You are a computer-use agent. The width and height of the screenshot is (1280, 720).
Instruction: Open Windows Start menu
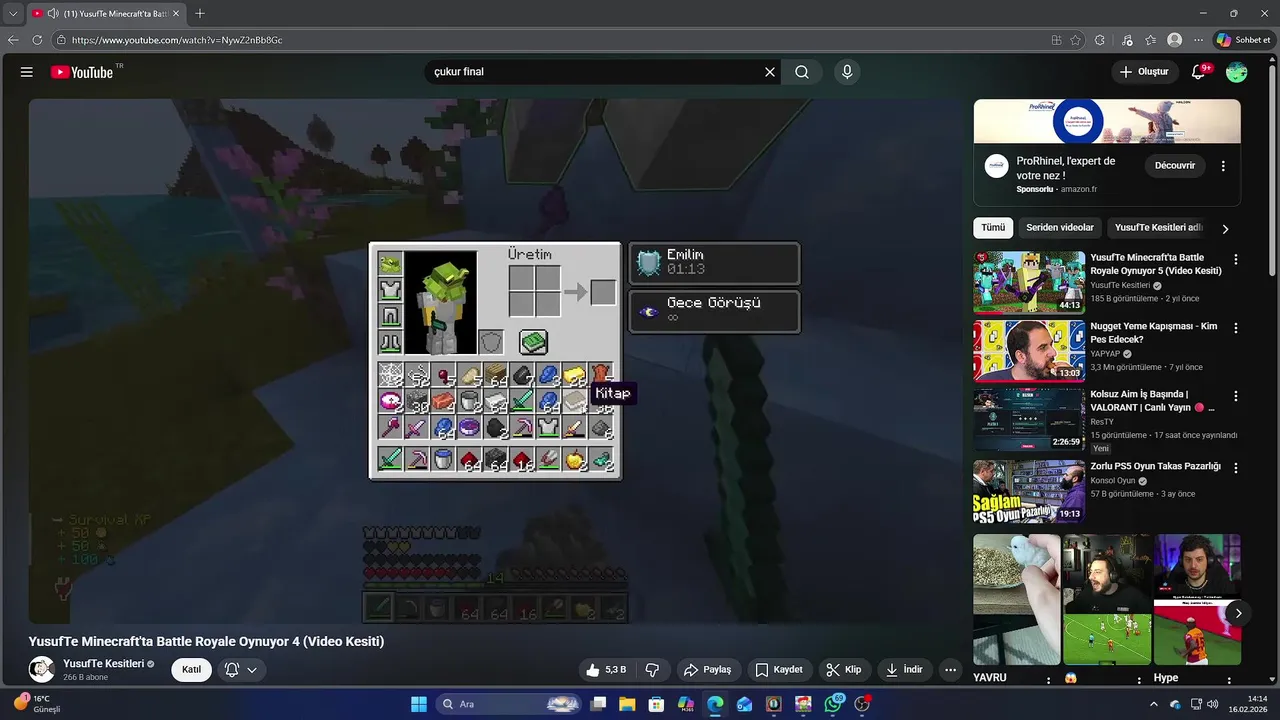[x=419, y=704]
